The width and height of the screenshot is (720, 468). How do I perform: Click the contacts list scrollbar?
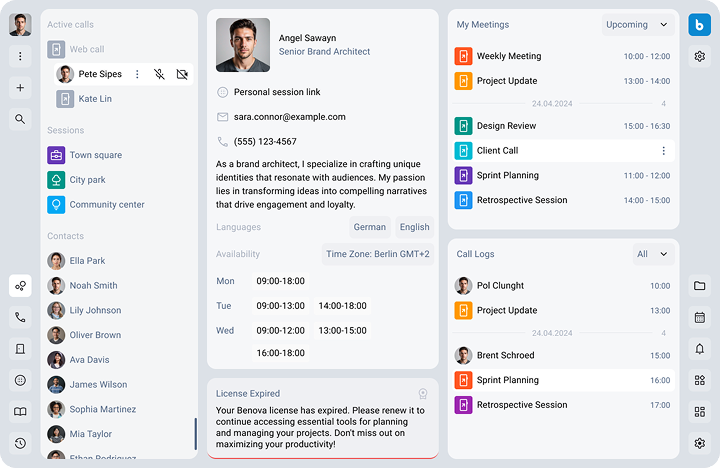(195, 433)
